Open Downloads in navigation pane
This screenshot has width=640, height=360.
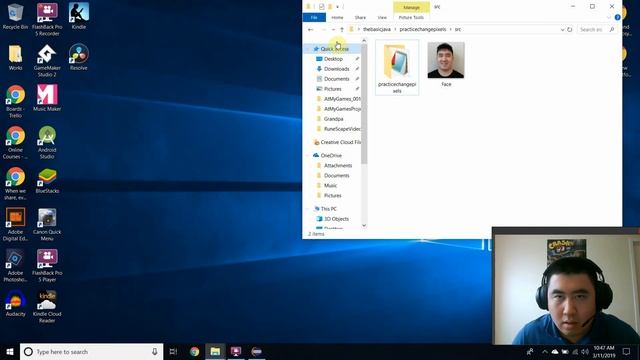[336, 69]
